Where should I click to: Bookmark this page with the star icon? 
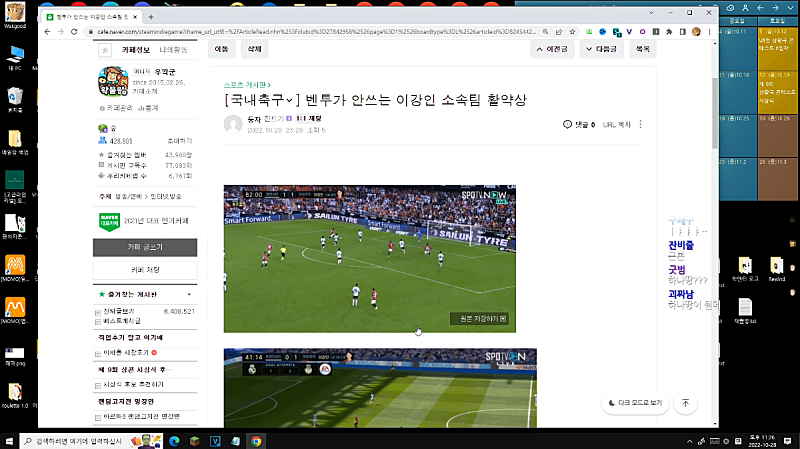coord(572,32)
